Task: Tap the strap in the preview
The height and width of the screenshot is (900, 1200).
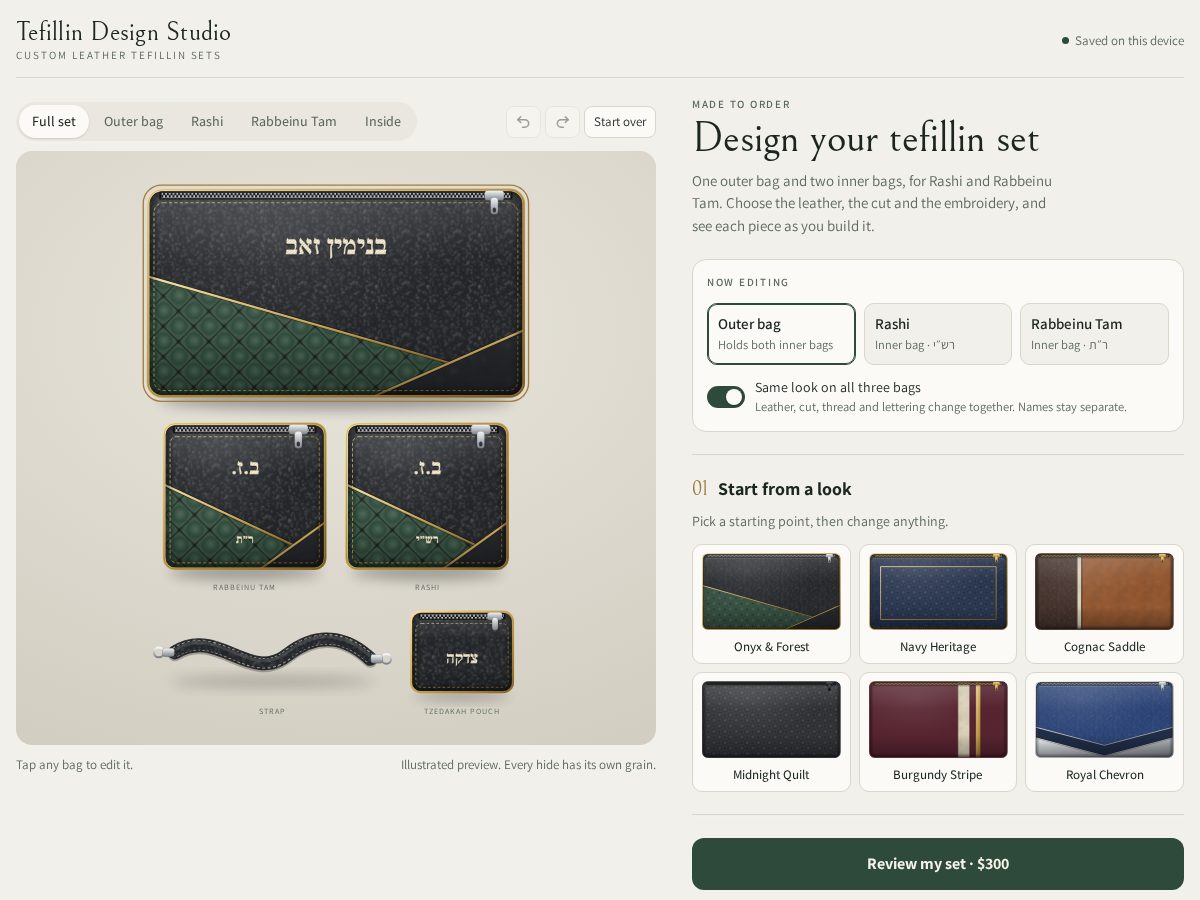Action: [272, 652]
